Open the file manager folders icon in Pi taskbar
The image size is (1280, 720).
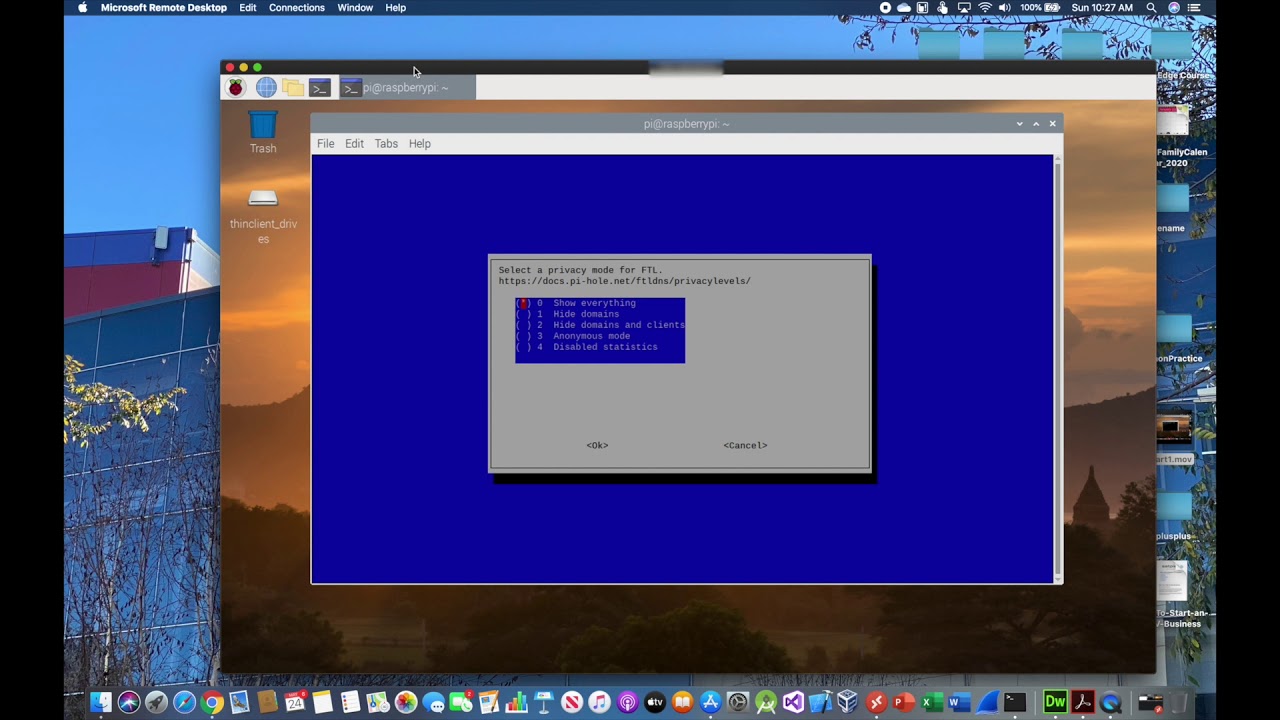pyautogui.click(x=293, y=88)
